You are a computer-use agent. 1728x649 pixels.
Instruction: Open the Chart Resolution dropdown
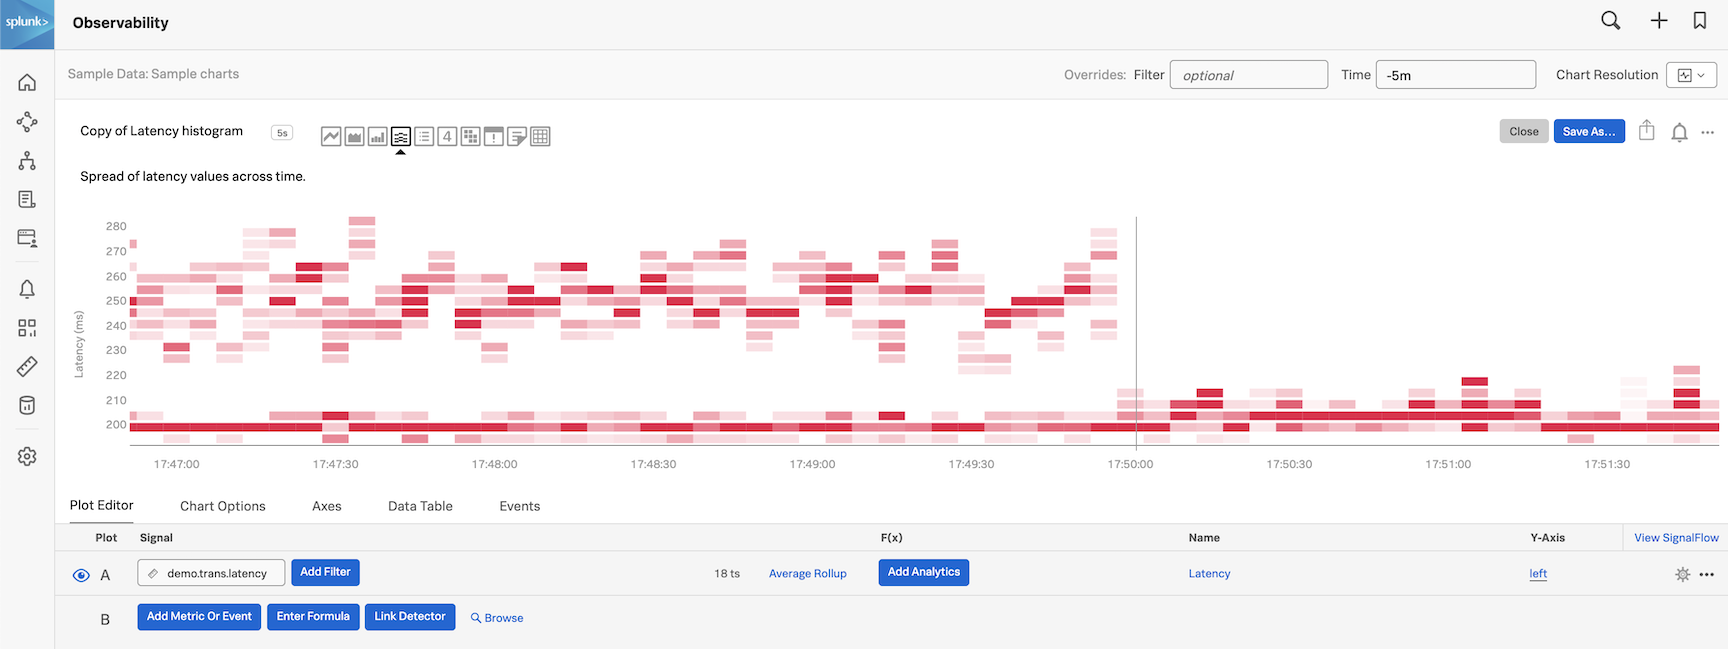coord(1691,75)
